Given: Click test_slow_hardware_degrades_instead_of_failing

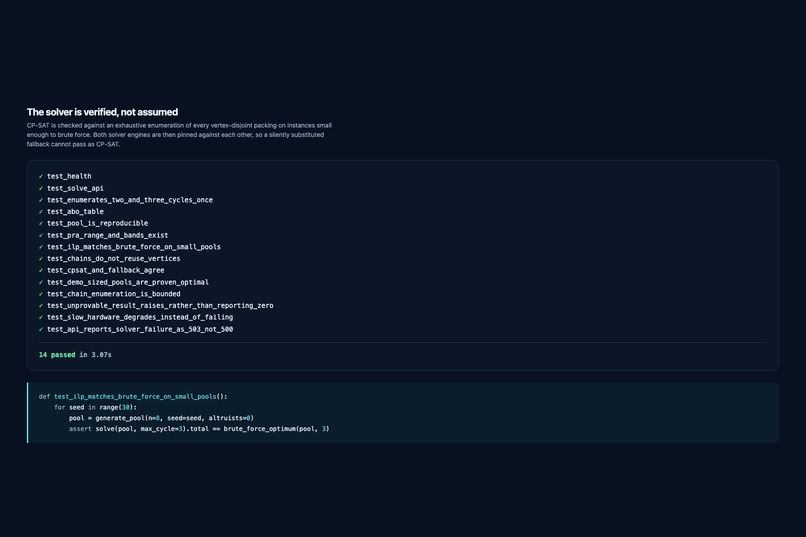Looking at the screenshot, I should (136, 318).
